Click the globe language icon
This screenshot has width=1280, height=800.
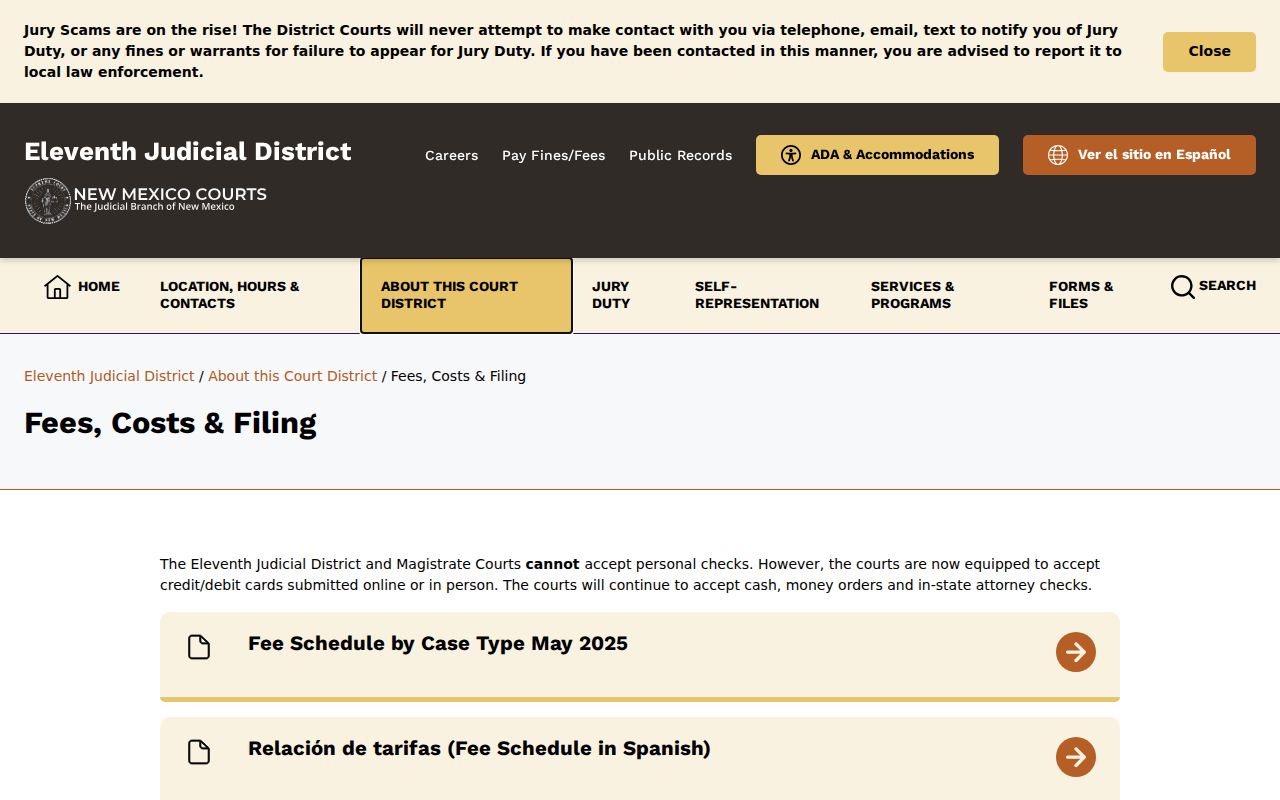1058,155
